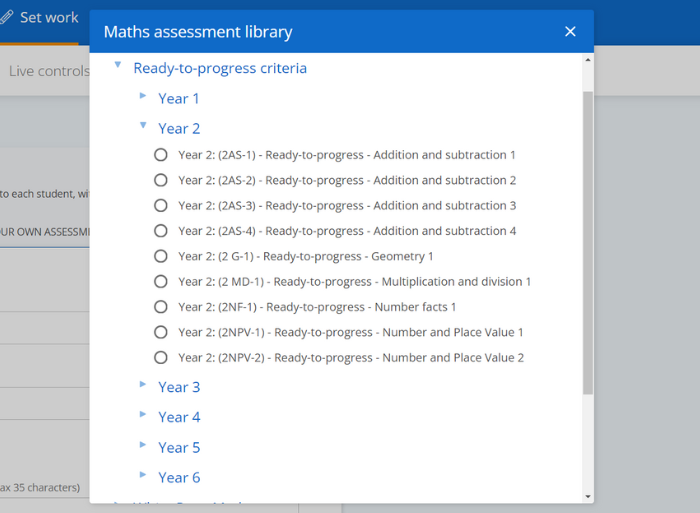This screenshot has width=700, height=513.
Task: Open the Live controls tab
Action: [49, 71]
